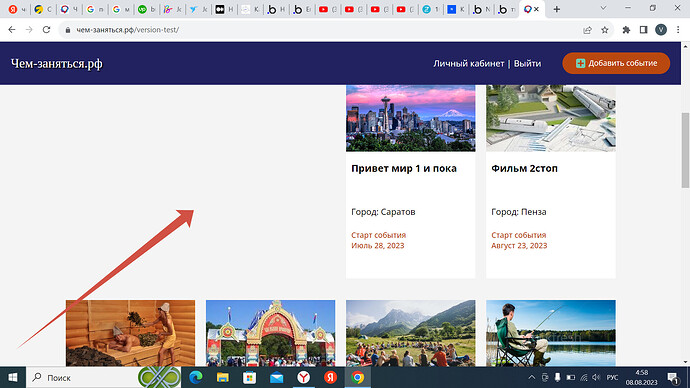Open the Microsoft Edge taskbar icon
The width and height of the screenshot is (690, 388).
coord(196,377)
